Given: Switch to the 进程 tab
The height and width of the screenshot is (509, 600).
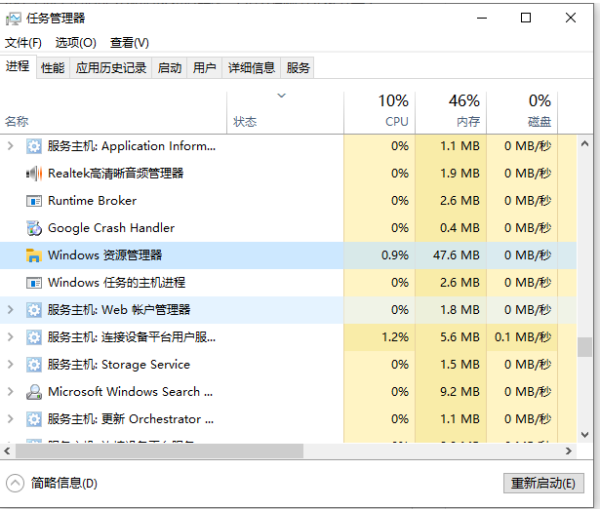Looking at the screenshot, I should [18, 67].
